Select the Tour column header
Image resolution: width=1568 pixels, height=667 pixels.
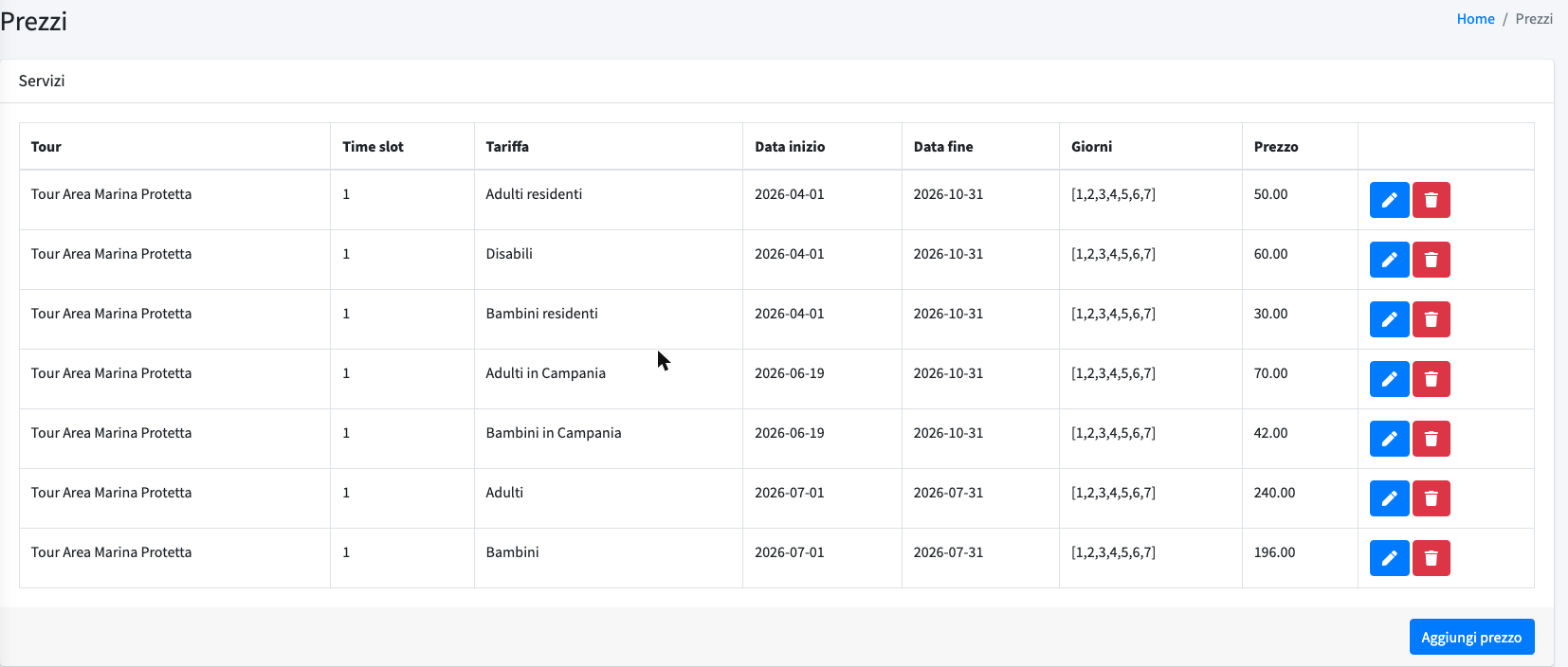pyautogui.click(x=46, y=147)
